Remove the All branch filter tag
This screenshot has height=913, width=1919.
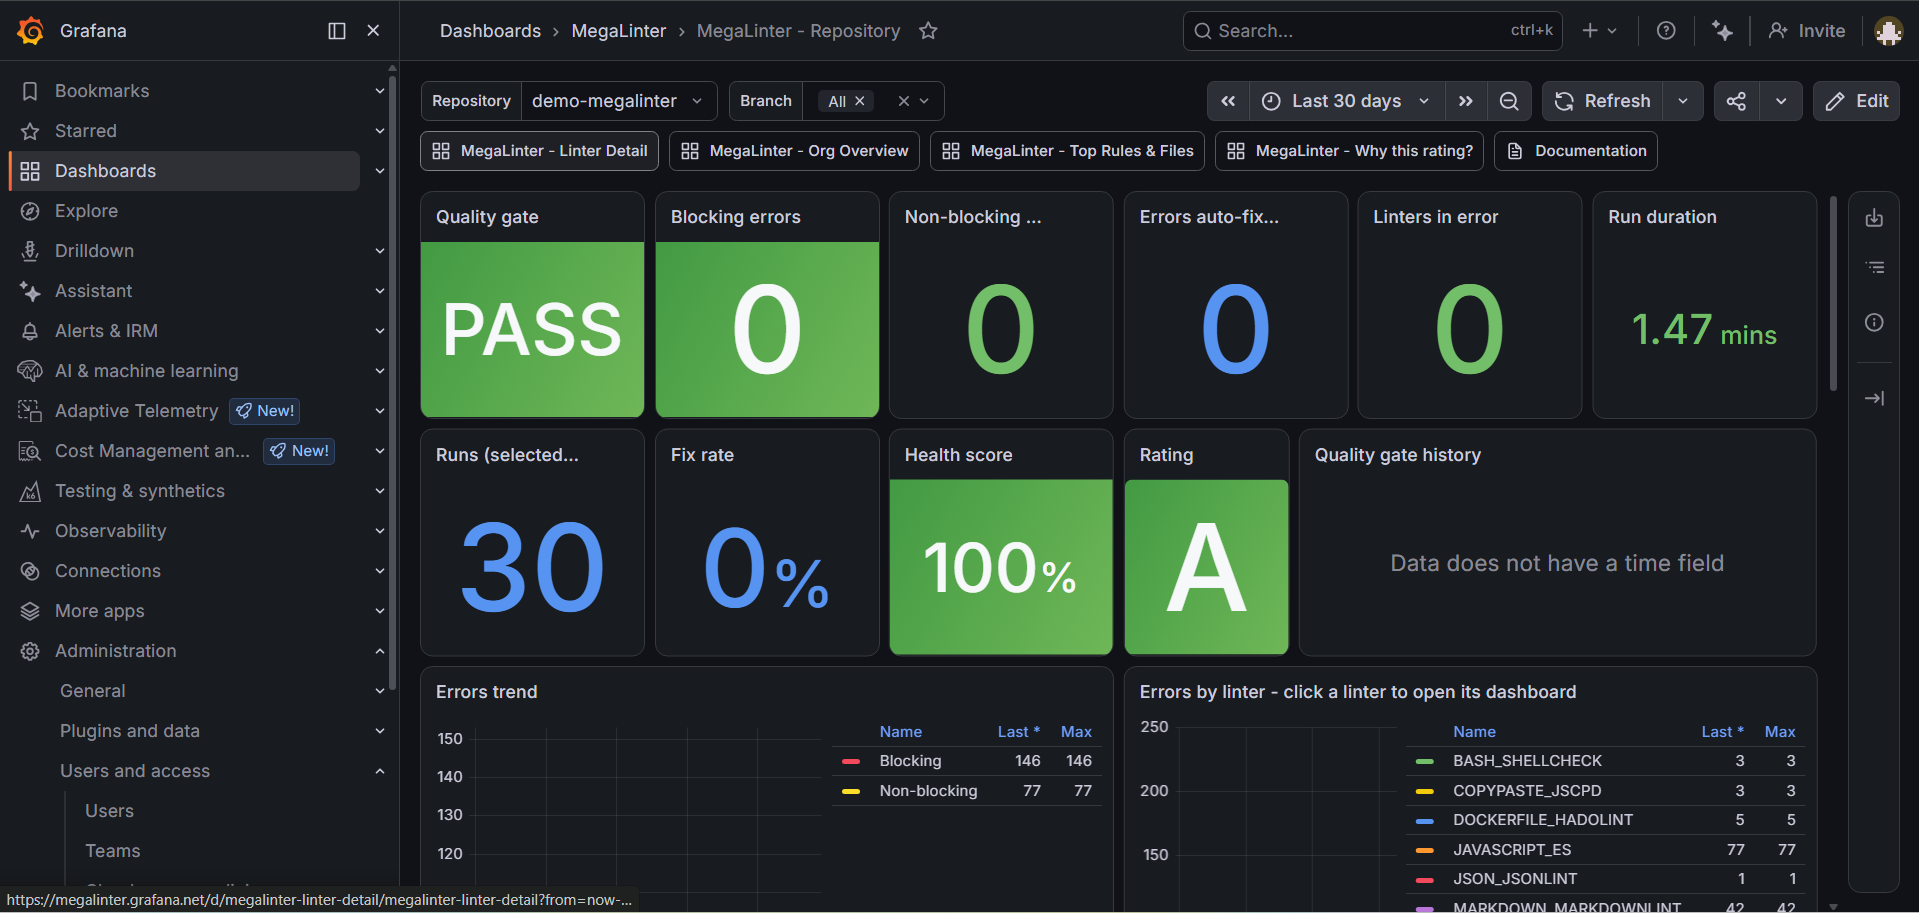pos(859,101)
